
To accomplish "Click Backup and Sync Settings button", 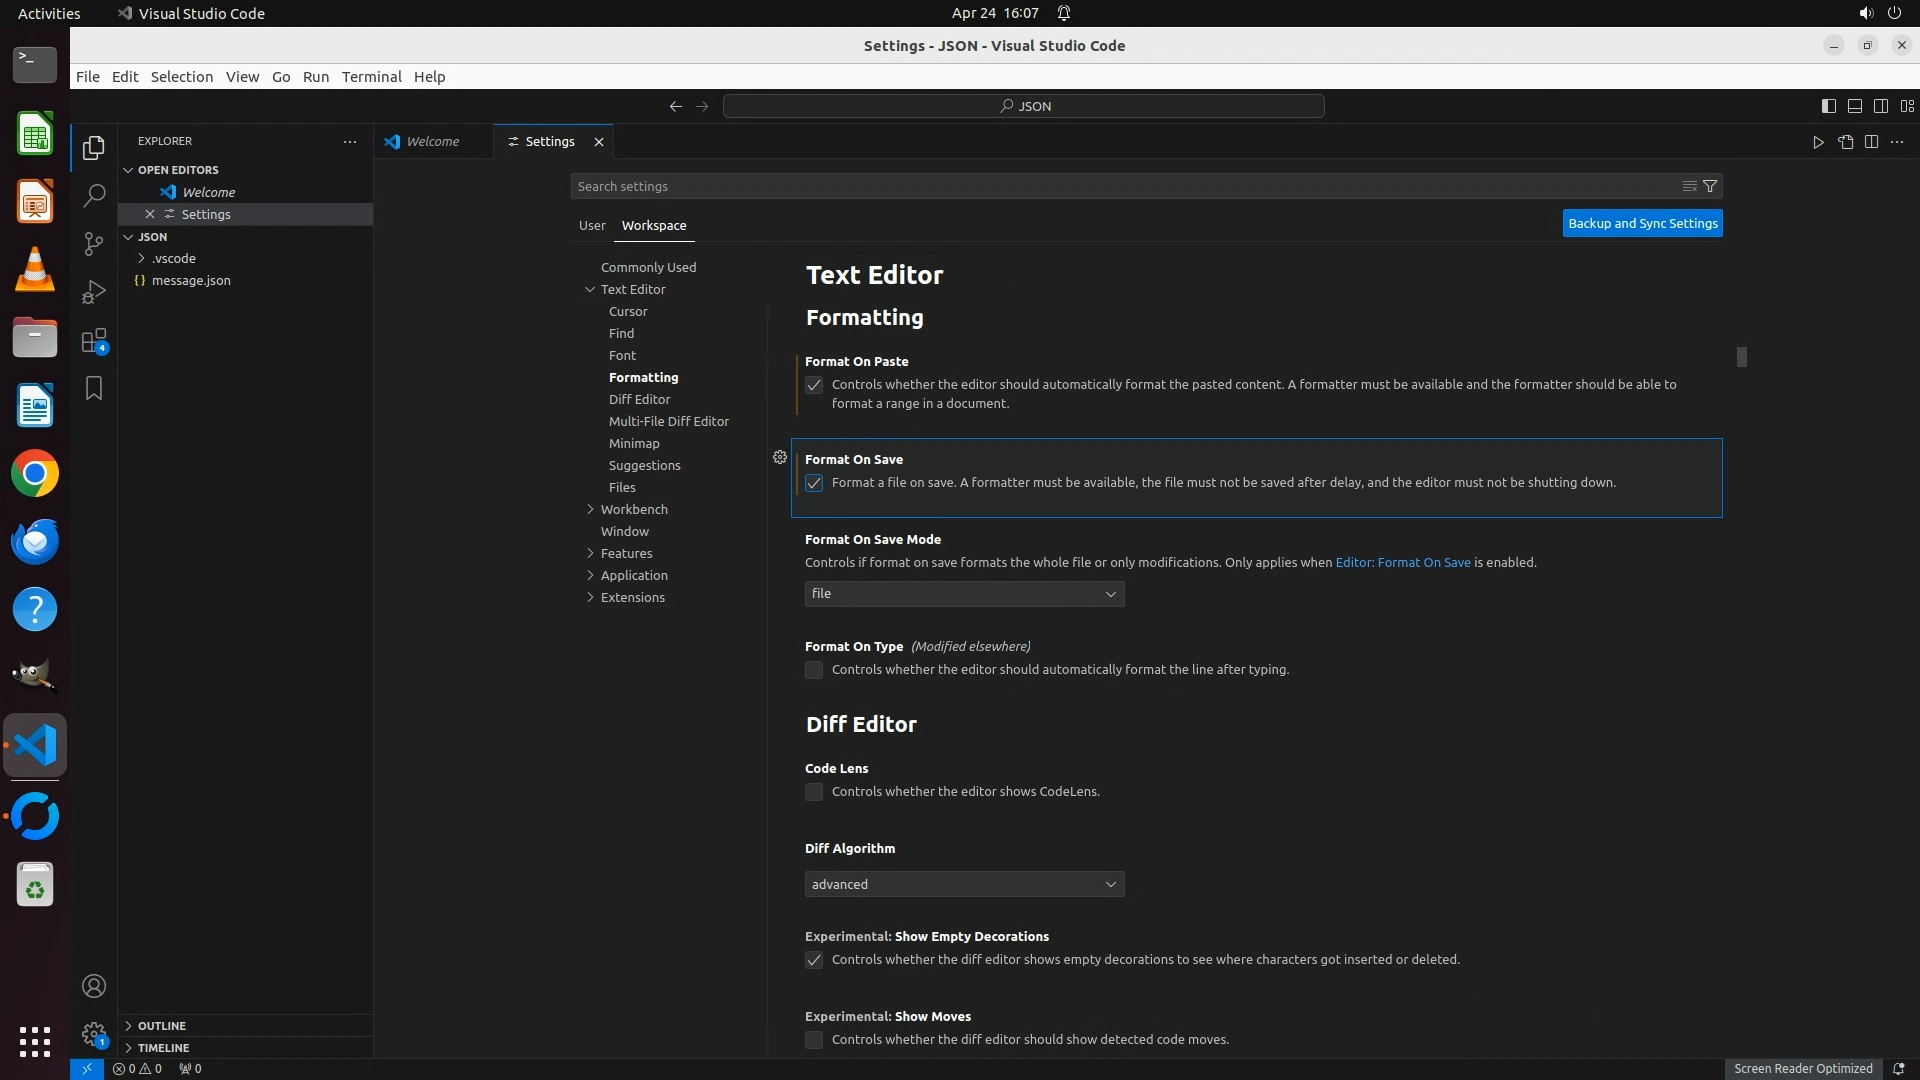I will (1642, 223).
